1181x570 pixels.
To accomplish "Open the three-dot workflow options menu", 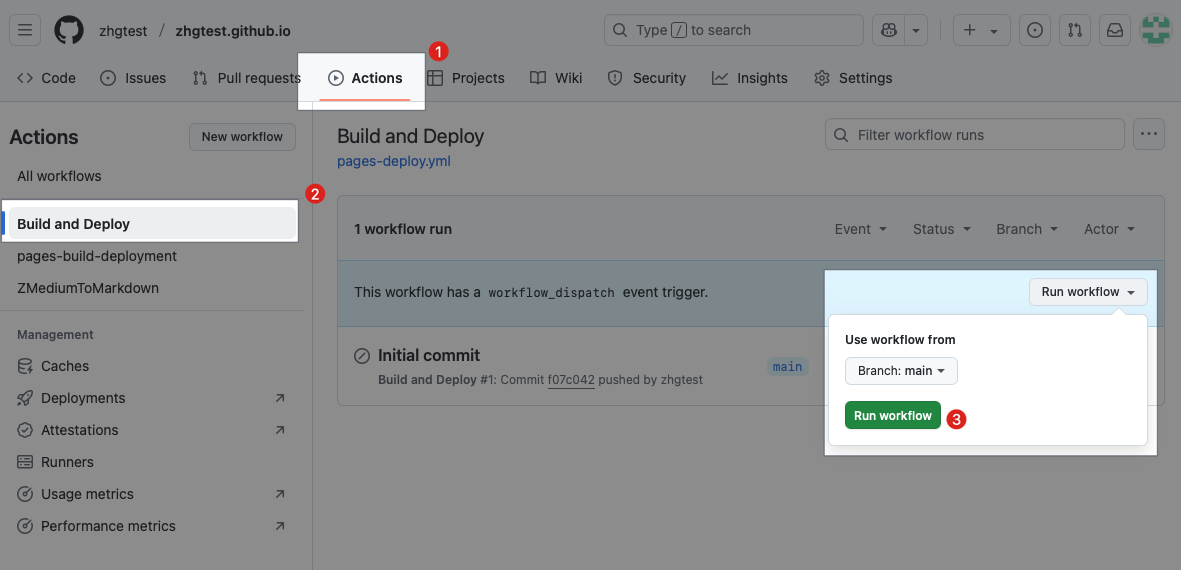I will [1148, 134].
